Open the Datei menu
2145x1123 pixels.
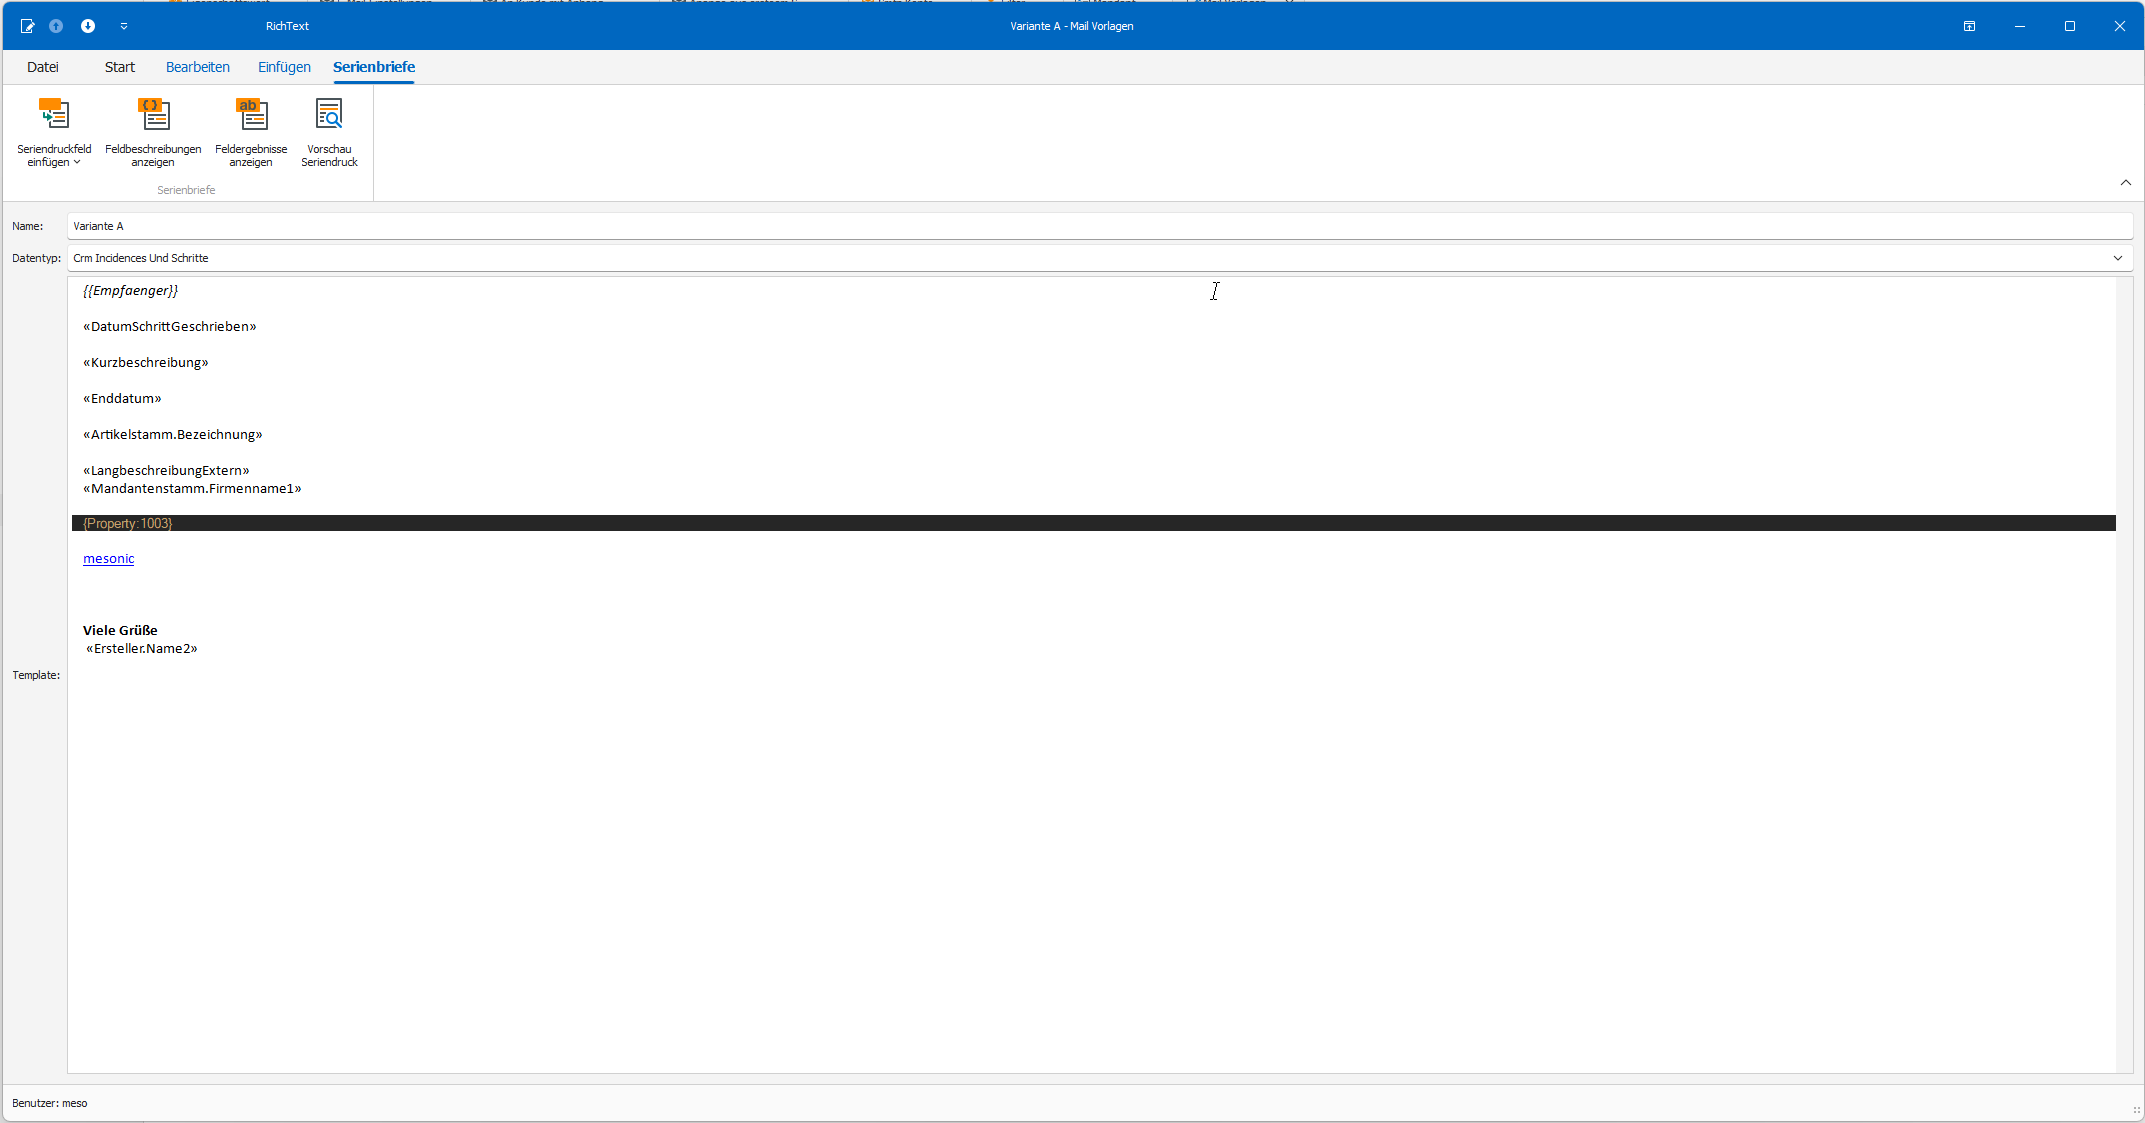[43, 67]
